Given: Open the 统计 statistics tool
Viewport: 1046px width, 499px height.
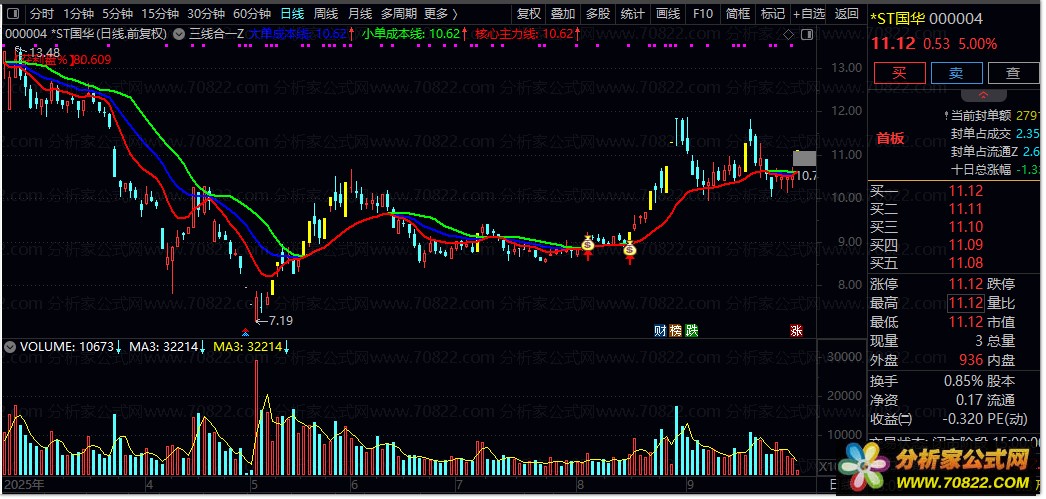Looking at the screenshot, I should pyautogui.click(x=632, y=13).
